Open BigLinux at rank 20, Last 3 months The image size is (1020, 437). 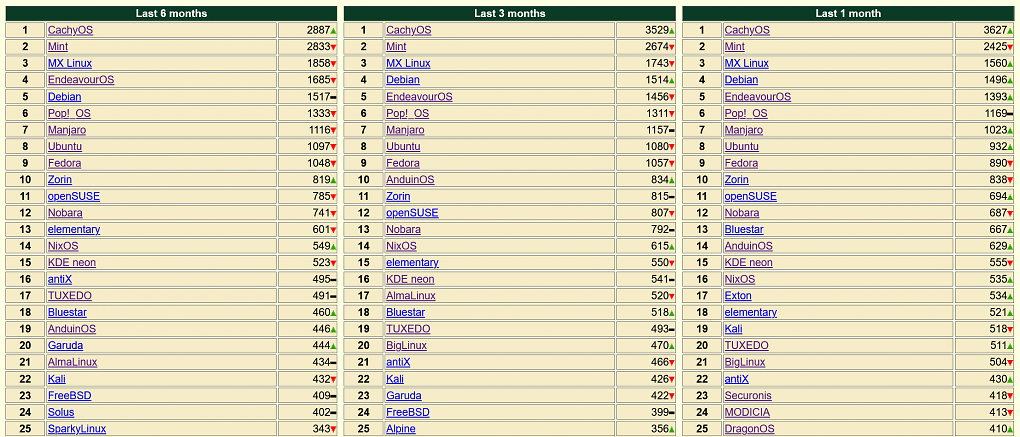tap(407, 346)
